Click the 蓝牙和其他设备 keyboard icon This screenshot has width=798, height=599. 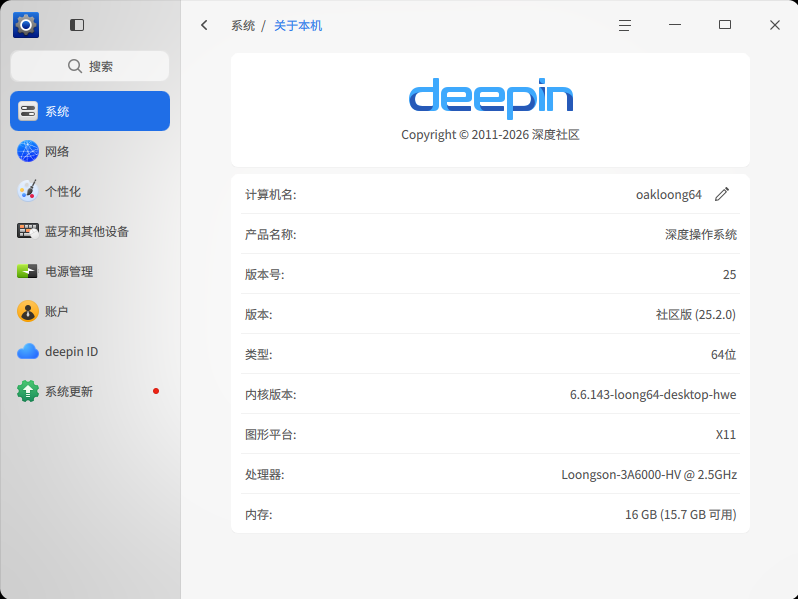click(27, 231)
